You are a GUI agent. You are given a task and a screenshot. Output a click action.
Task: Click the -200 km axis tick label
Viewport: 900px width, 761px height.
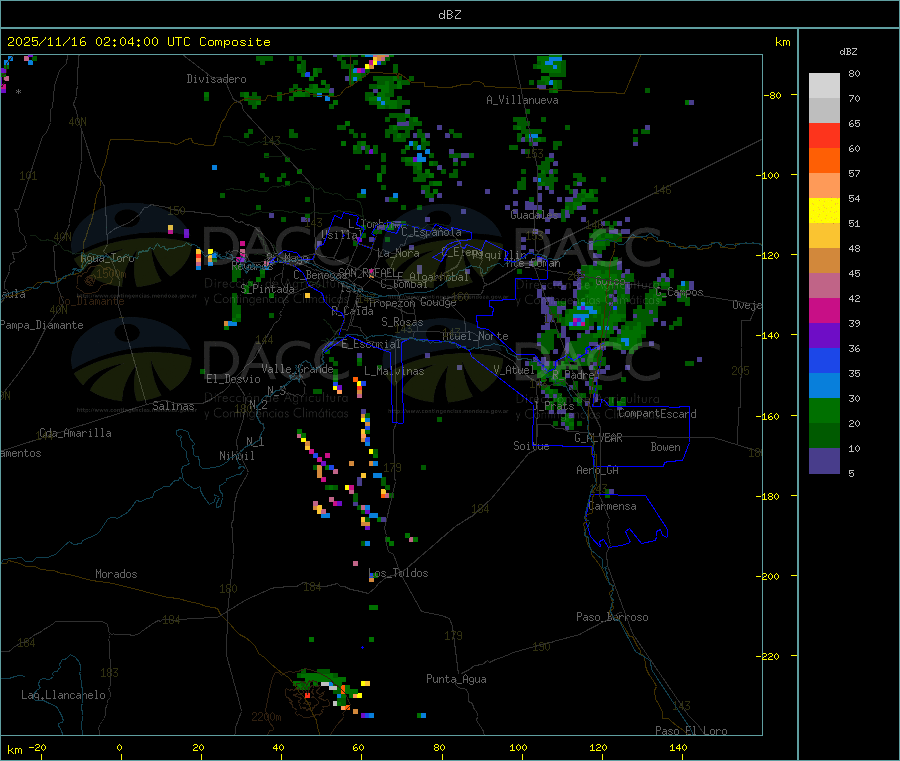pos(767,576)
